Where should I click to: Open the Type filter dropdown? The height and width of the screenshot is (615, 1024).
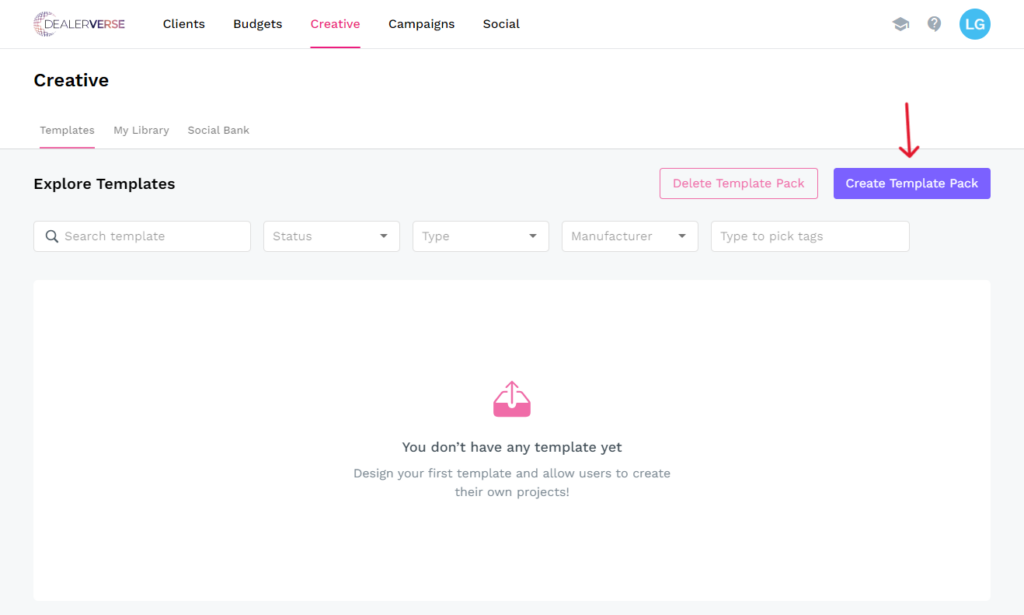(x=480, y=237)
